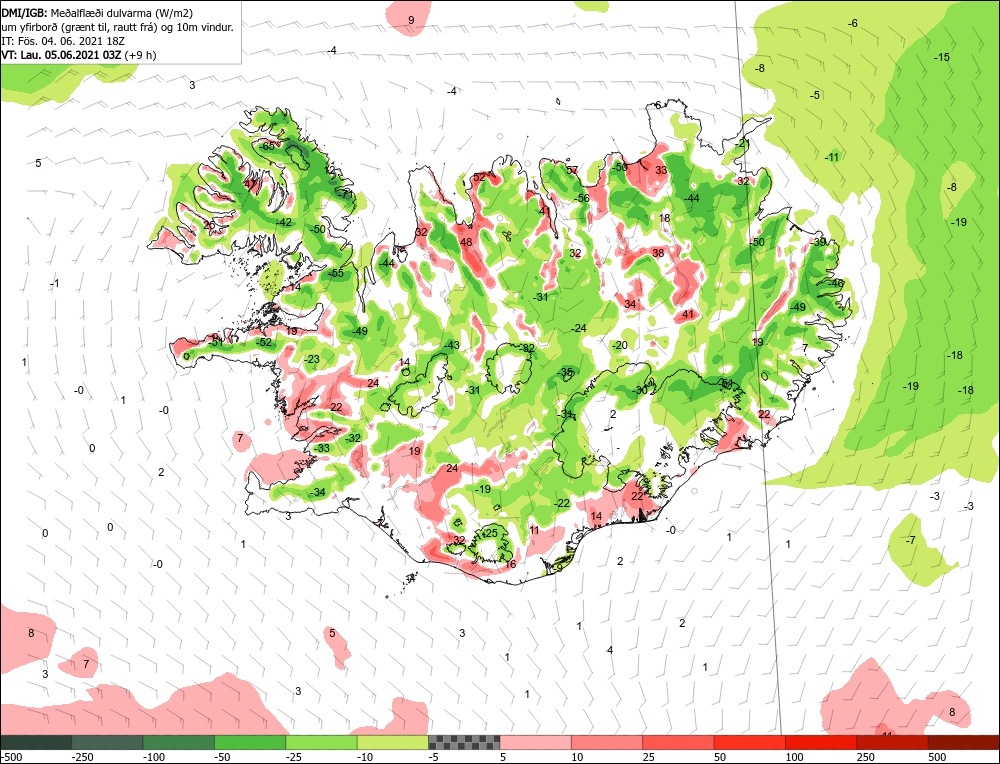Click the map value '25' inside southern glacier
This screenshot has height=764, width=1000.
point(492,533)
